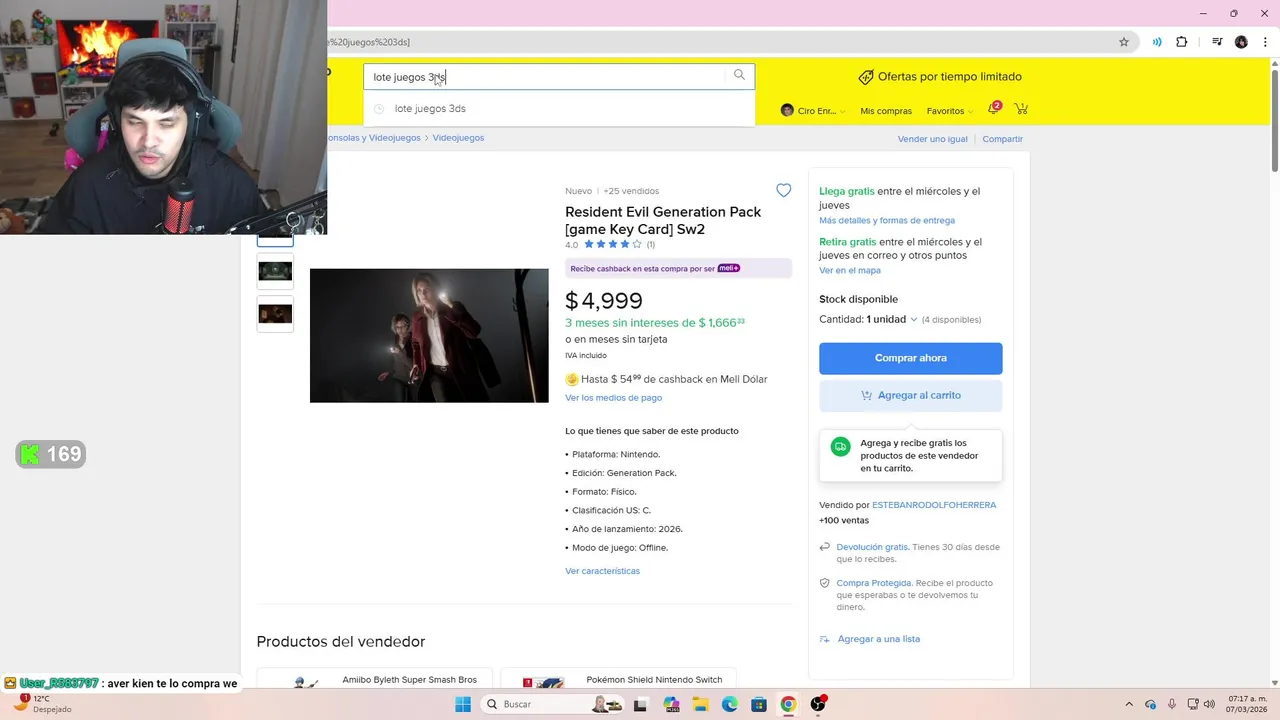
Task: Click the Compra Protegida shield icon
Action: pos(825,583)
